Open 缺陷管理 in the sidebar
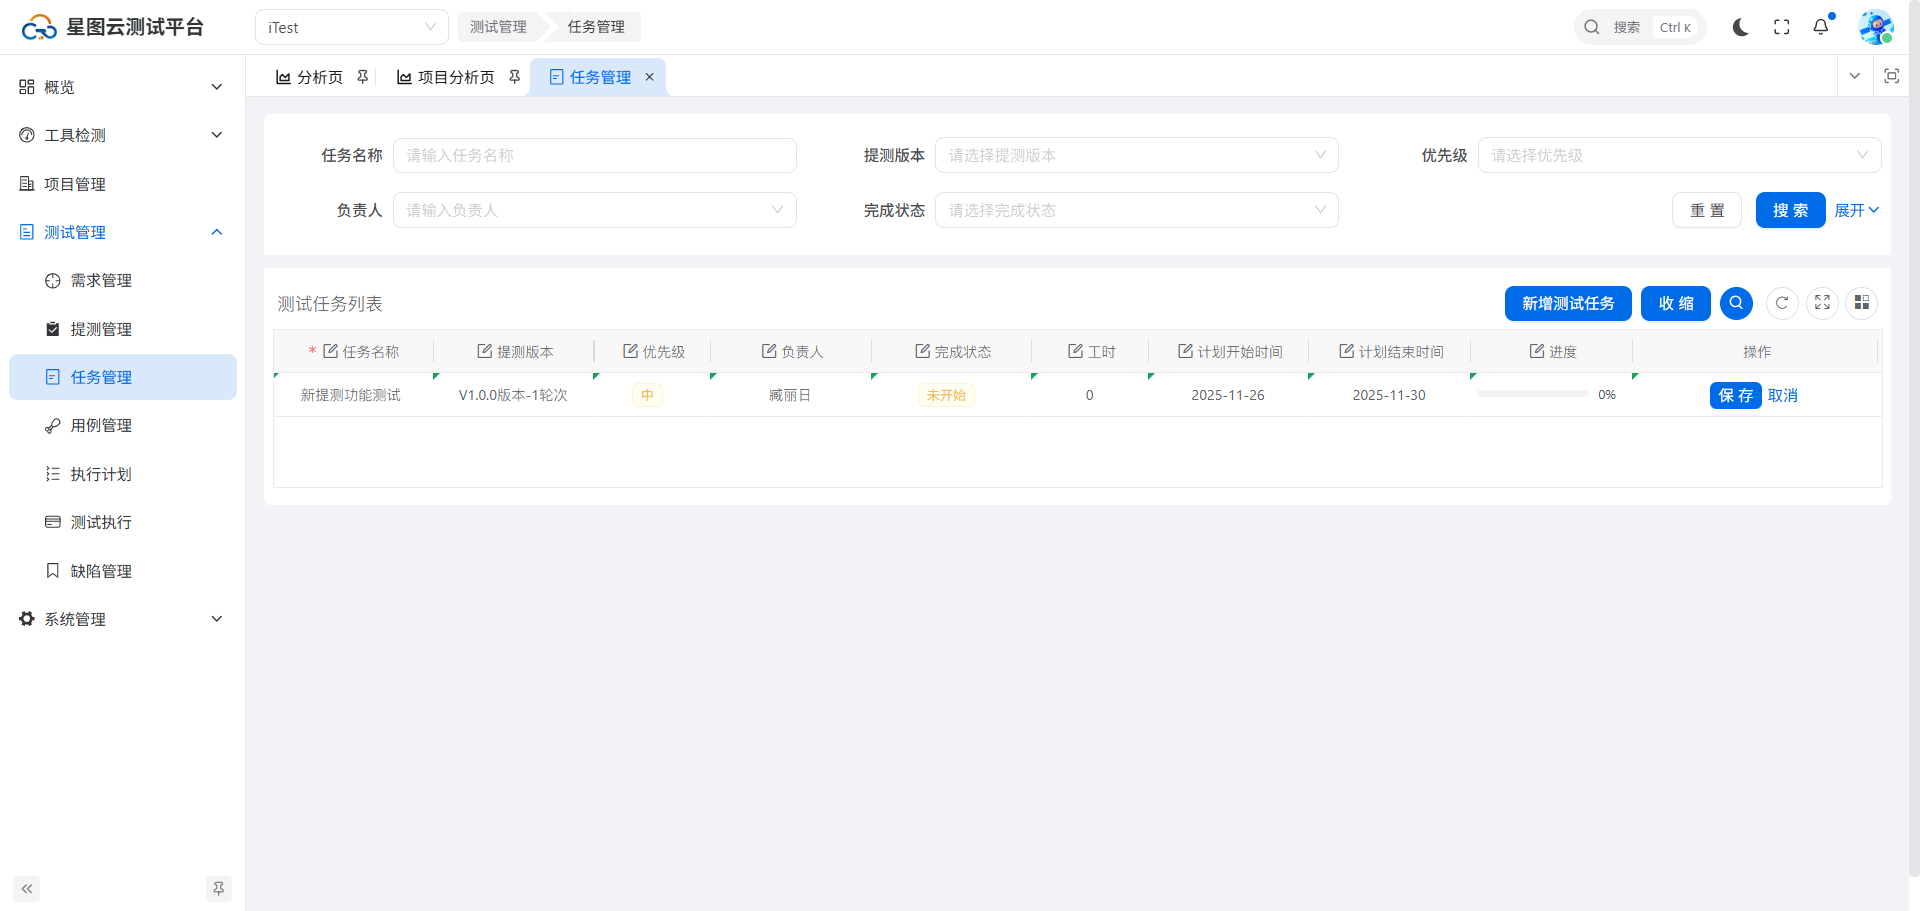The height and width of the screenshot is (911, 1920). pos(101,571)
